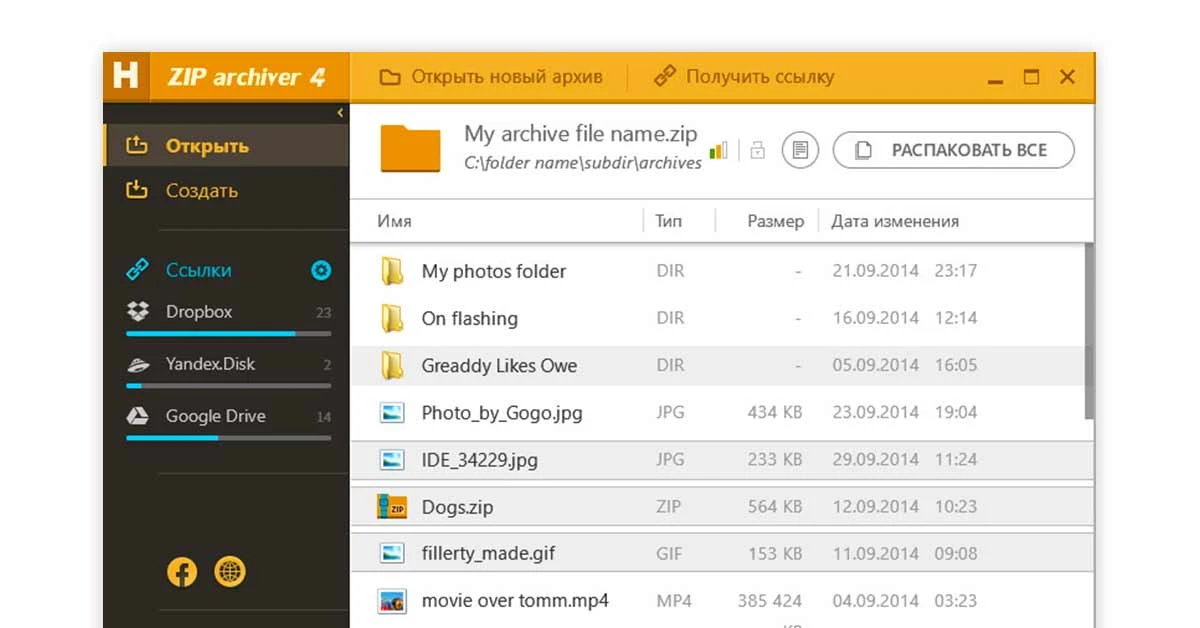Click the compression level bars icon
This screenshot has height=628, width=1200.
pyautogui.click(x=720, y=148)
